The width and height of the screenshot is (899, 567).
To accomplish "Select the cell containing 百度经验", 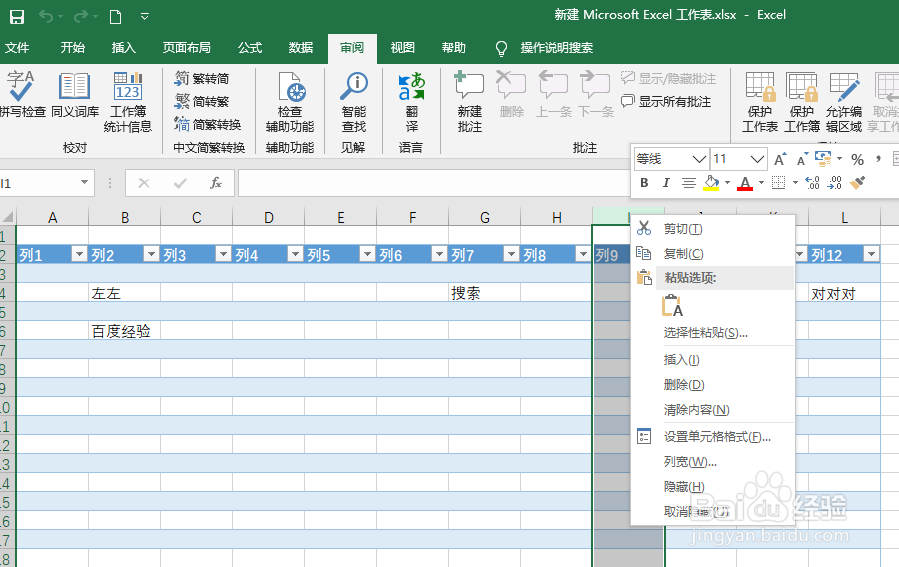I will tap(124, 330).
